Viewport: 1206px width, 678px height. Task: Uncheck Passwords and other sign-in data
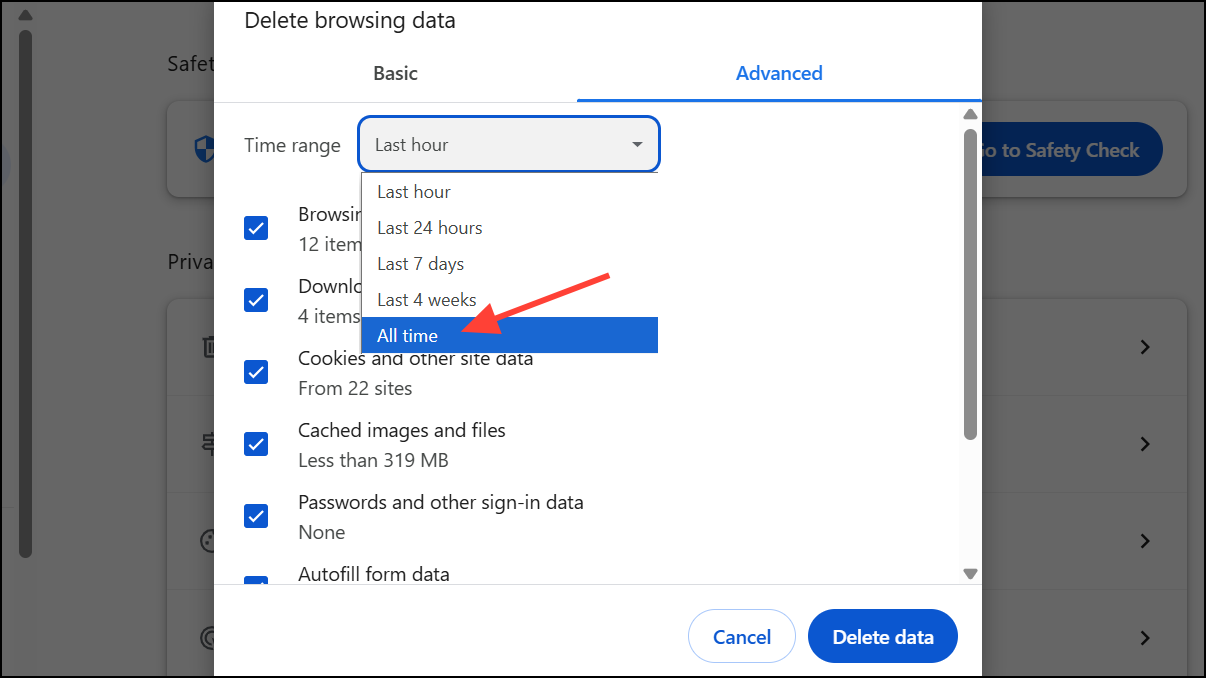pos(256,516)
